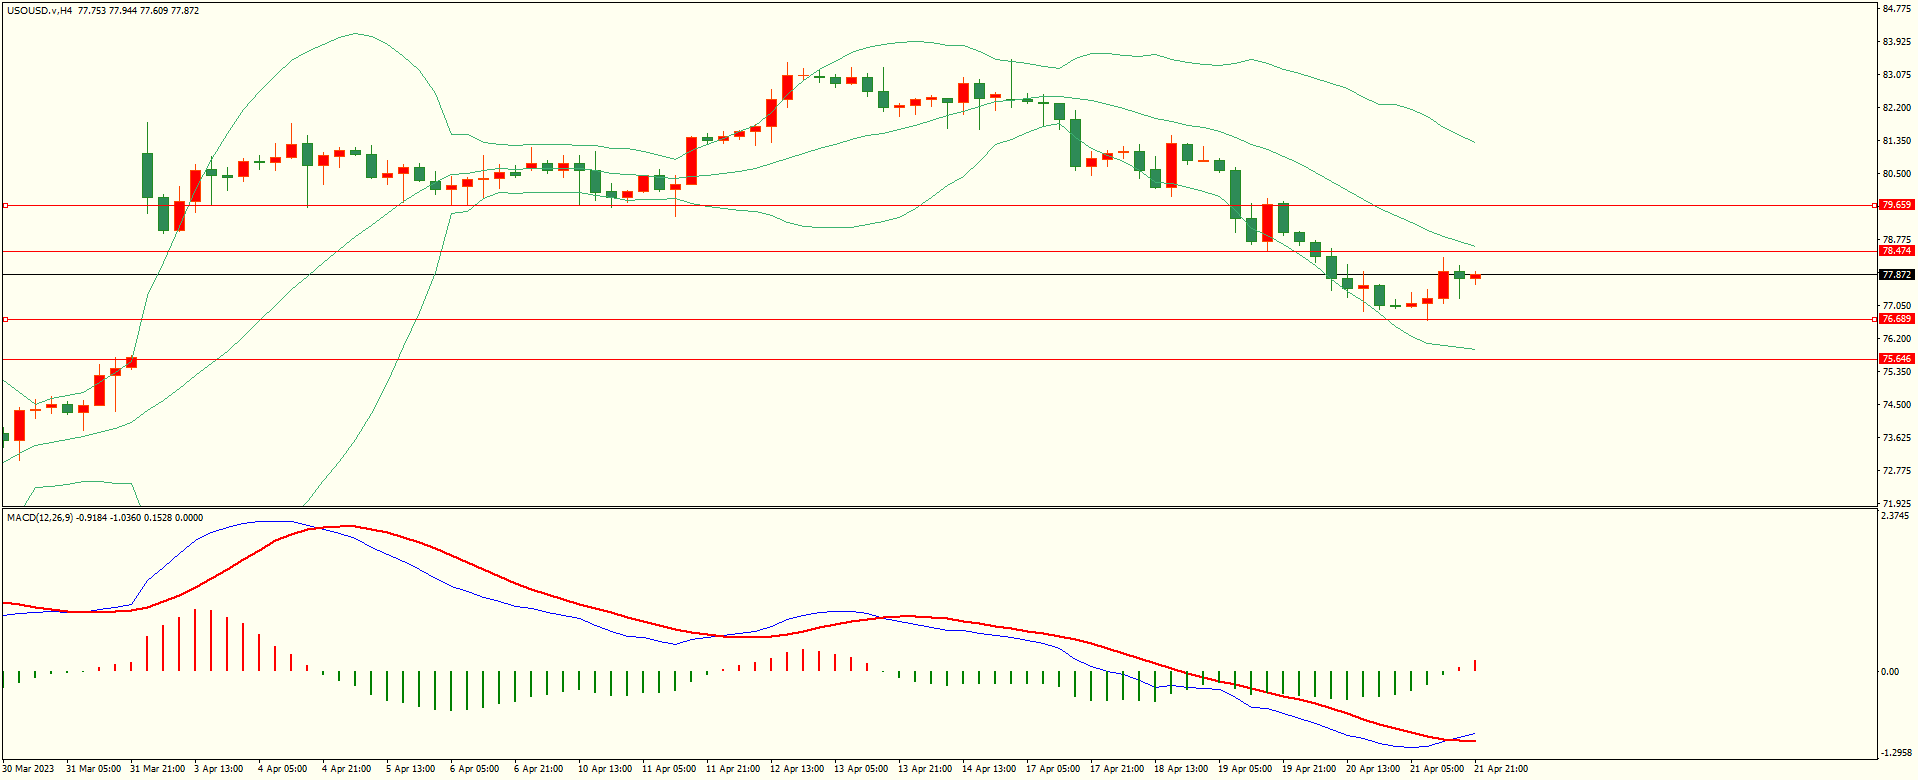Click the 31 Mar 21:00 time label
The height and width of the screenshot is (780, 1918).
pyautogui.click(x=157, y=769)
